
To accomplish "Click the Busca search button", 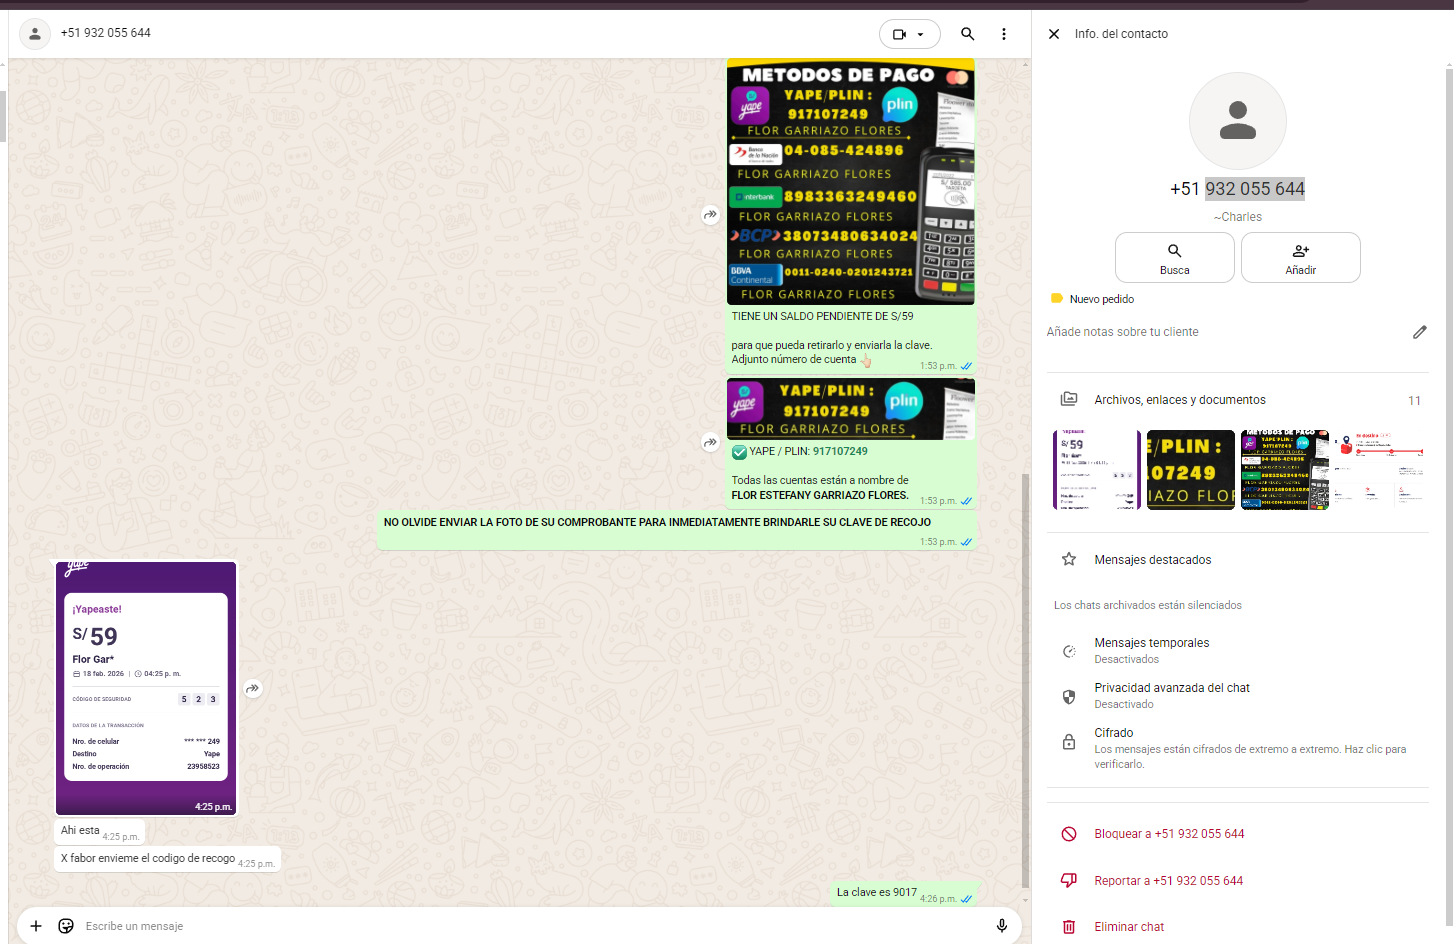I will tap(1174, 258).
